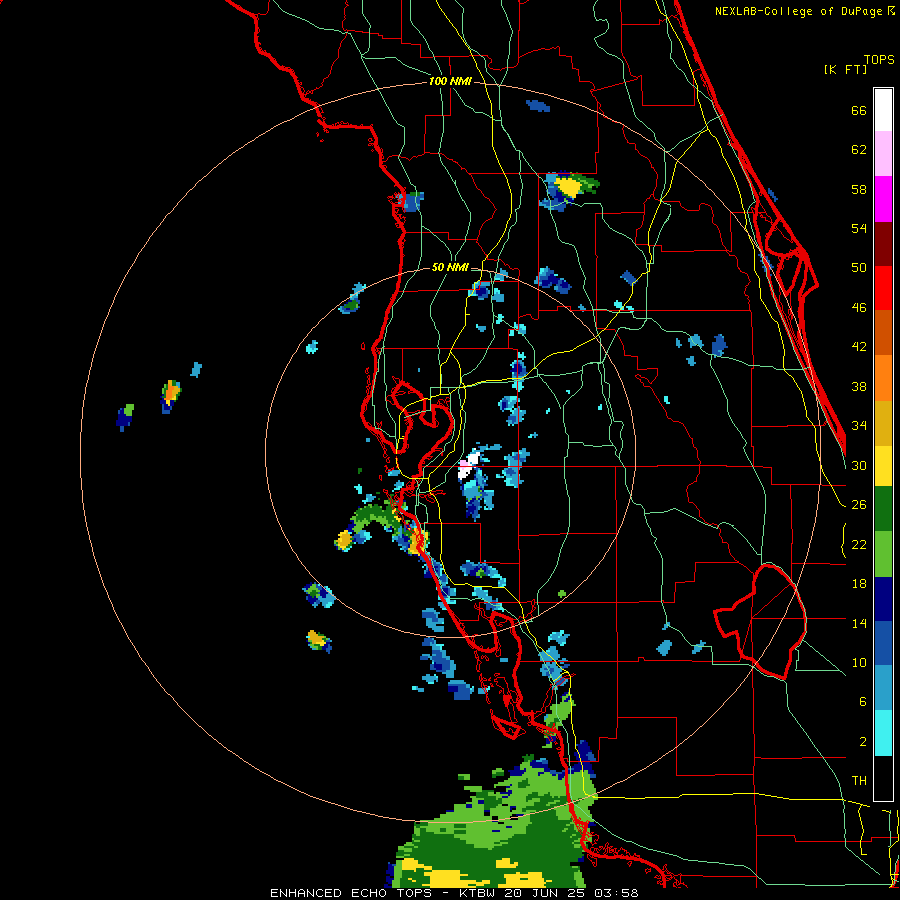The width and height of the screenshot is (900, 900).
Task: Click legend value '18'
Action: [x=859, y=584]
